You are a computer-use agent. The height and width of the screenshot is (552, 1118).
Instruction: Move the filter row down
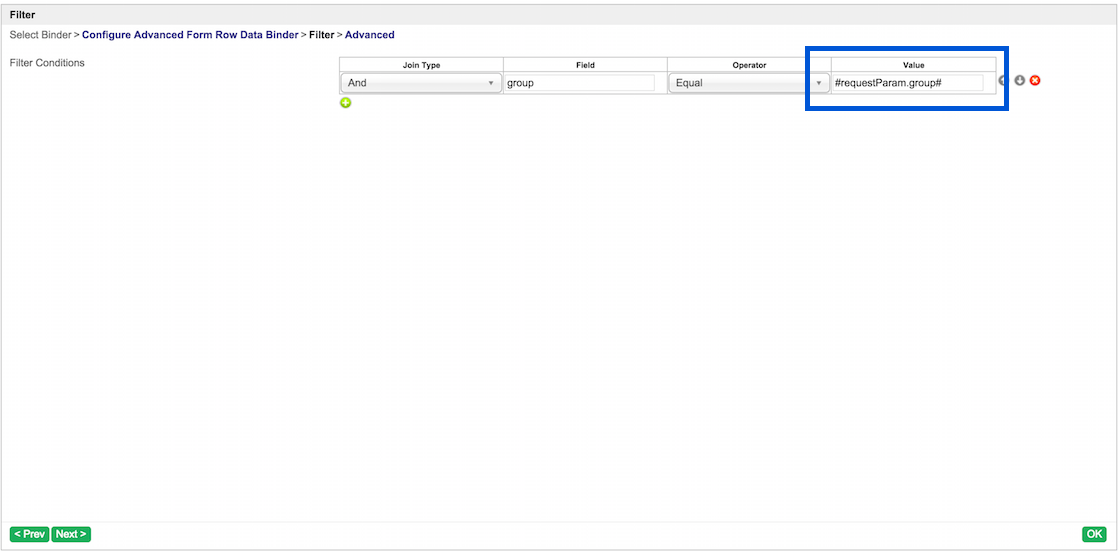[x=1020, y=81]
